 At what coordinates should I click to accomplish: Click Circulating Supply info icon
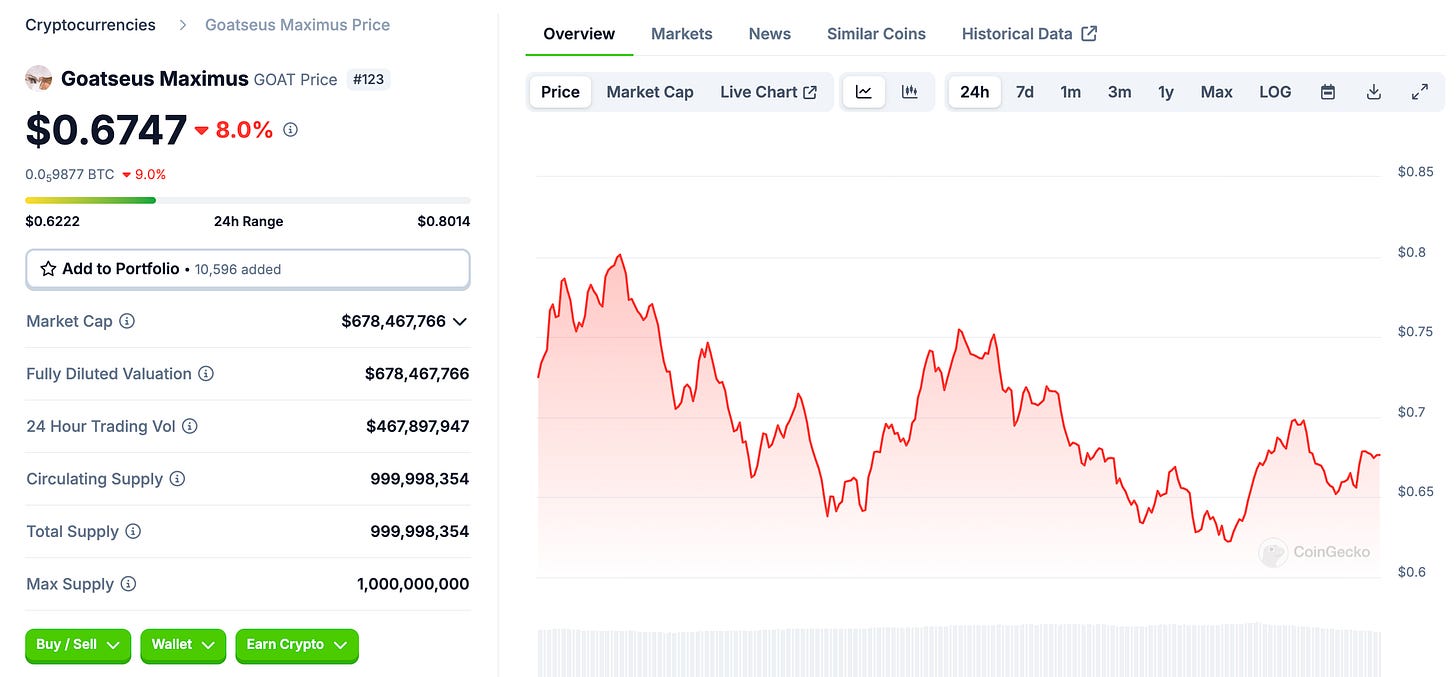coord(177,479)
